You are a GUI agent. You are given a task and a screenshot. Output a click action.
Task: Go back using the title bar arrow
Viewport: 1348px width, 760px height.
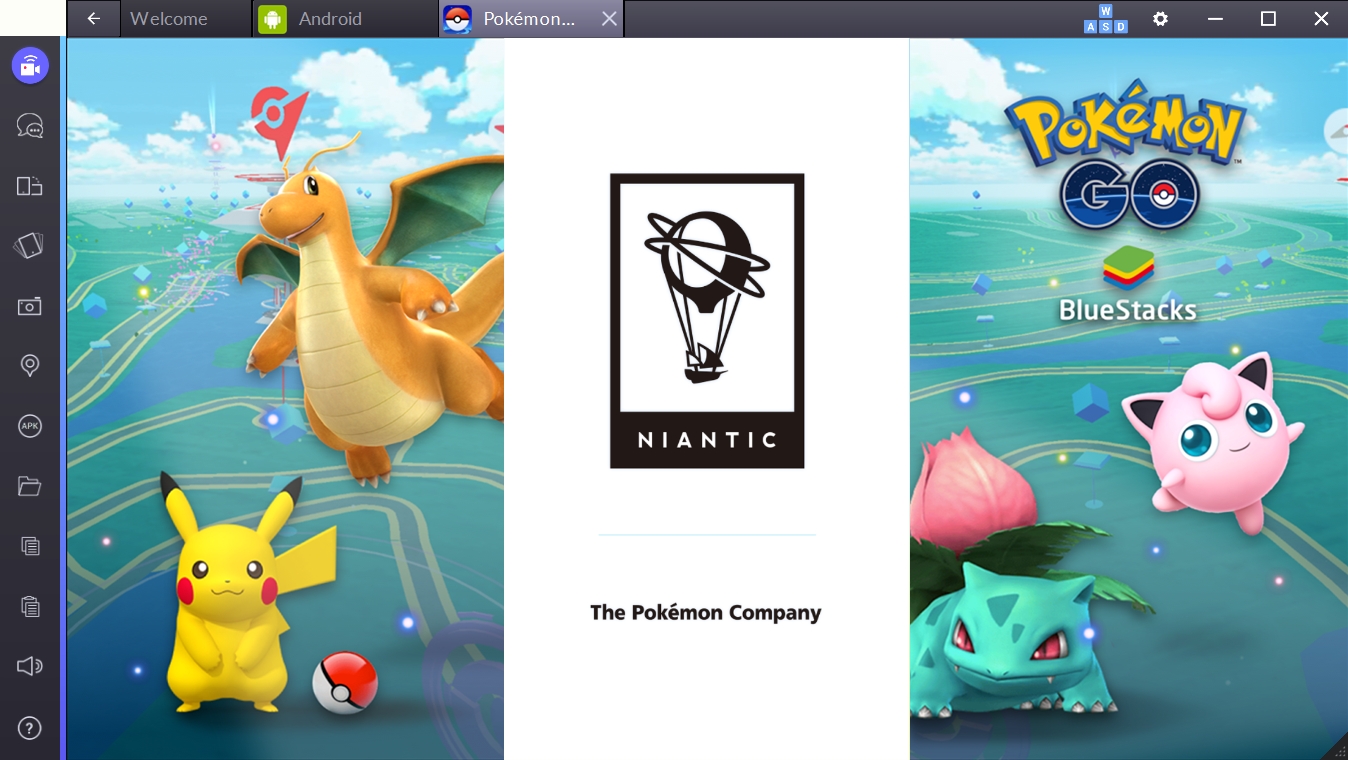[94, 19]
